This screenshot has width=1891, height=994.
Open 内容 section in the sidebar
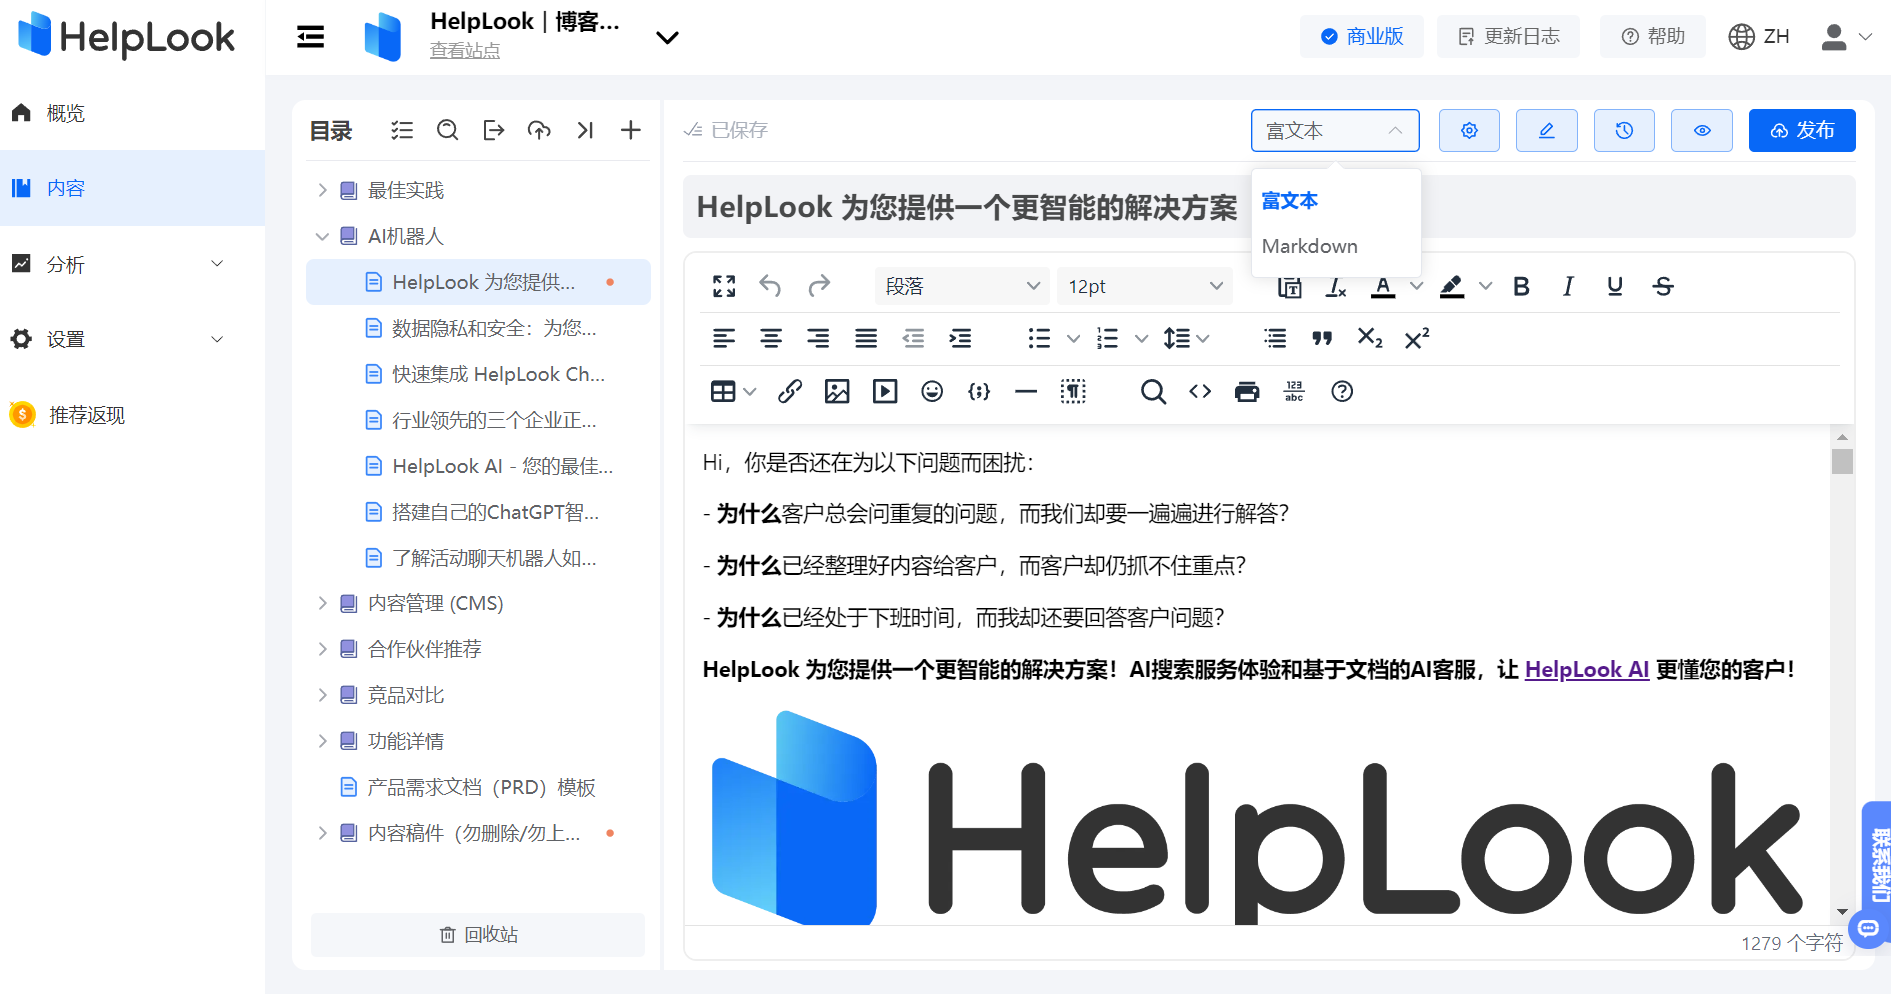(x=132, y=188)
